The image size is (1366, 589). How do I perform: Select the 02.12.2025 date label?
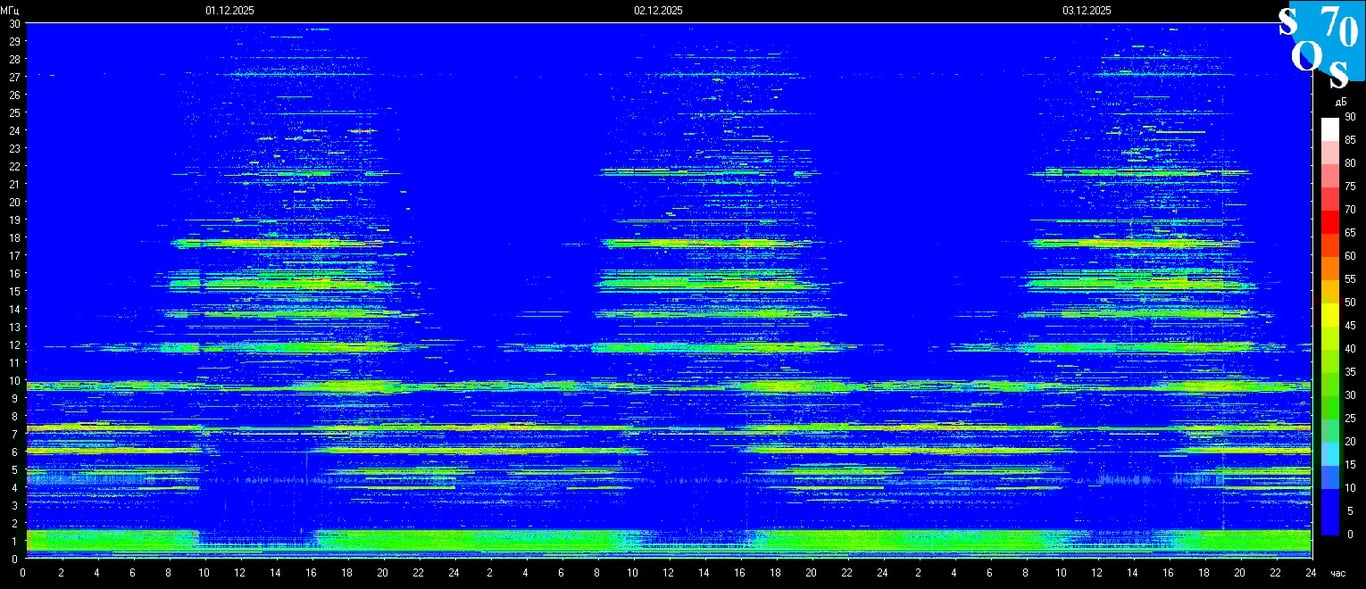[x=658, y=10]
